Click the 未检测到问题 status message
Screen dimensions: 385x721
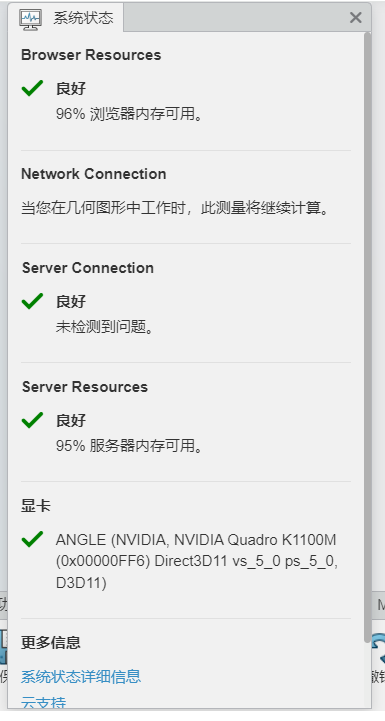point(104,327)
